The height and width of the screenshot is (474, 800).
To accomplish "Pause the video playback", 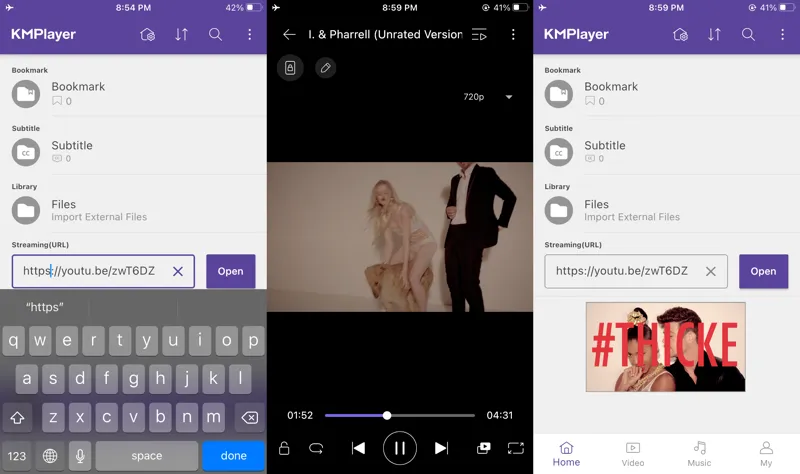I will [x=400, y=448].
